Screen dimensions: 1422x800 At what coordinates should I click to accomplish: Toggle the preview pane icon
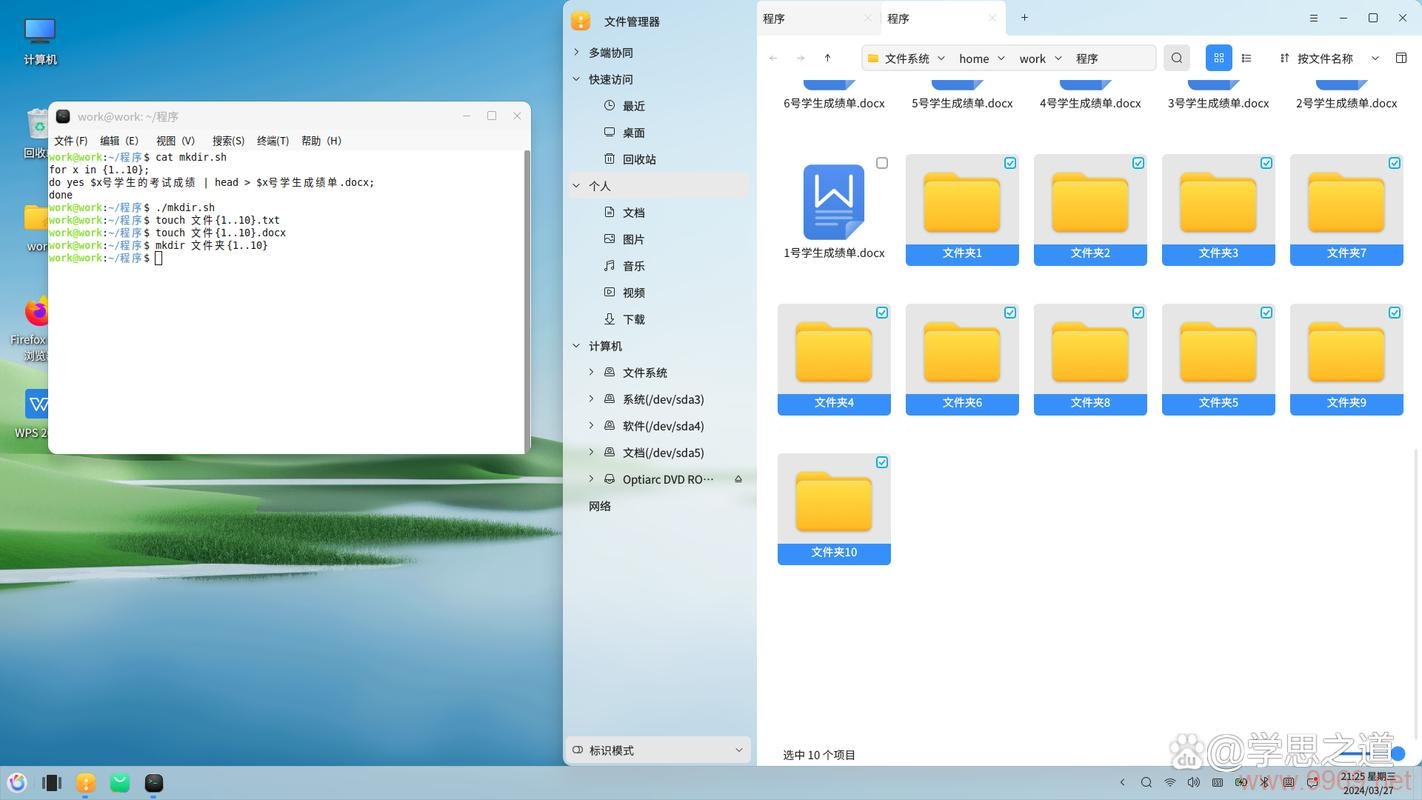point(1401,58)
